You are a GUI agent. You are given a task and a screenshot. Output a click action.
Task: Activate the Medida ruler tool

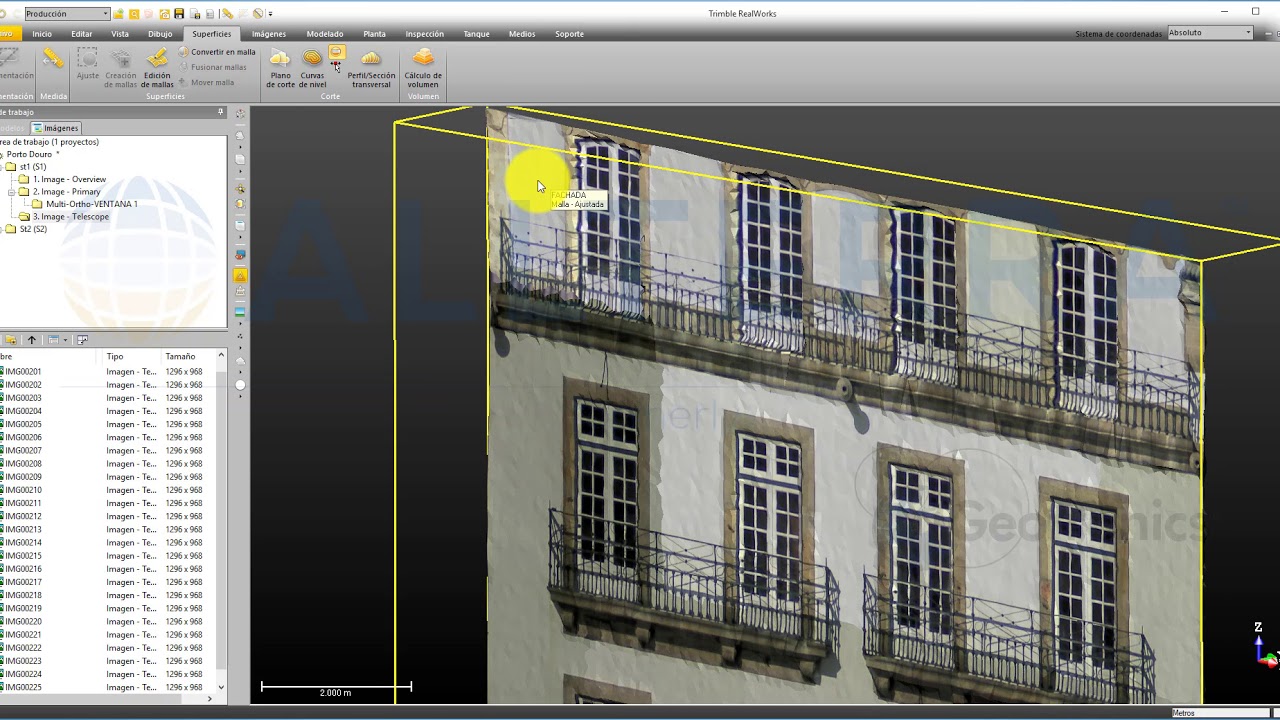point(53,60)
